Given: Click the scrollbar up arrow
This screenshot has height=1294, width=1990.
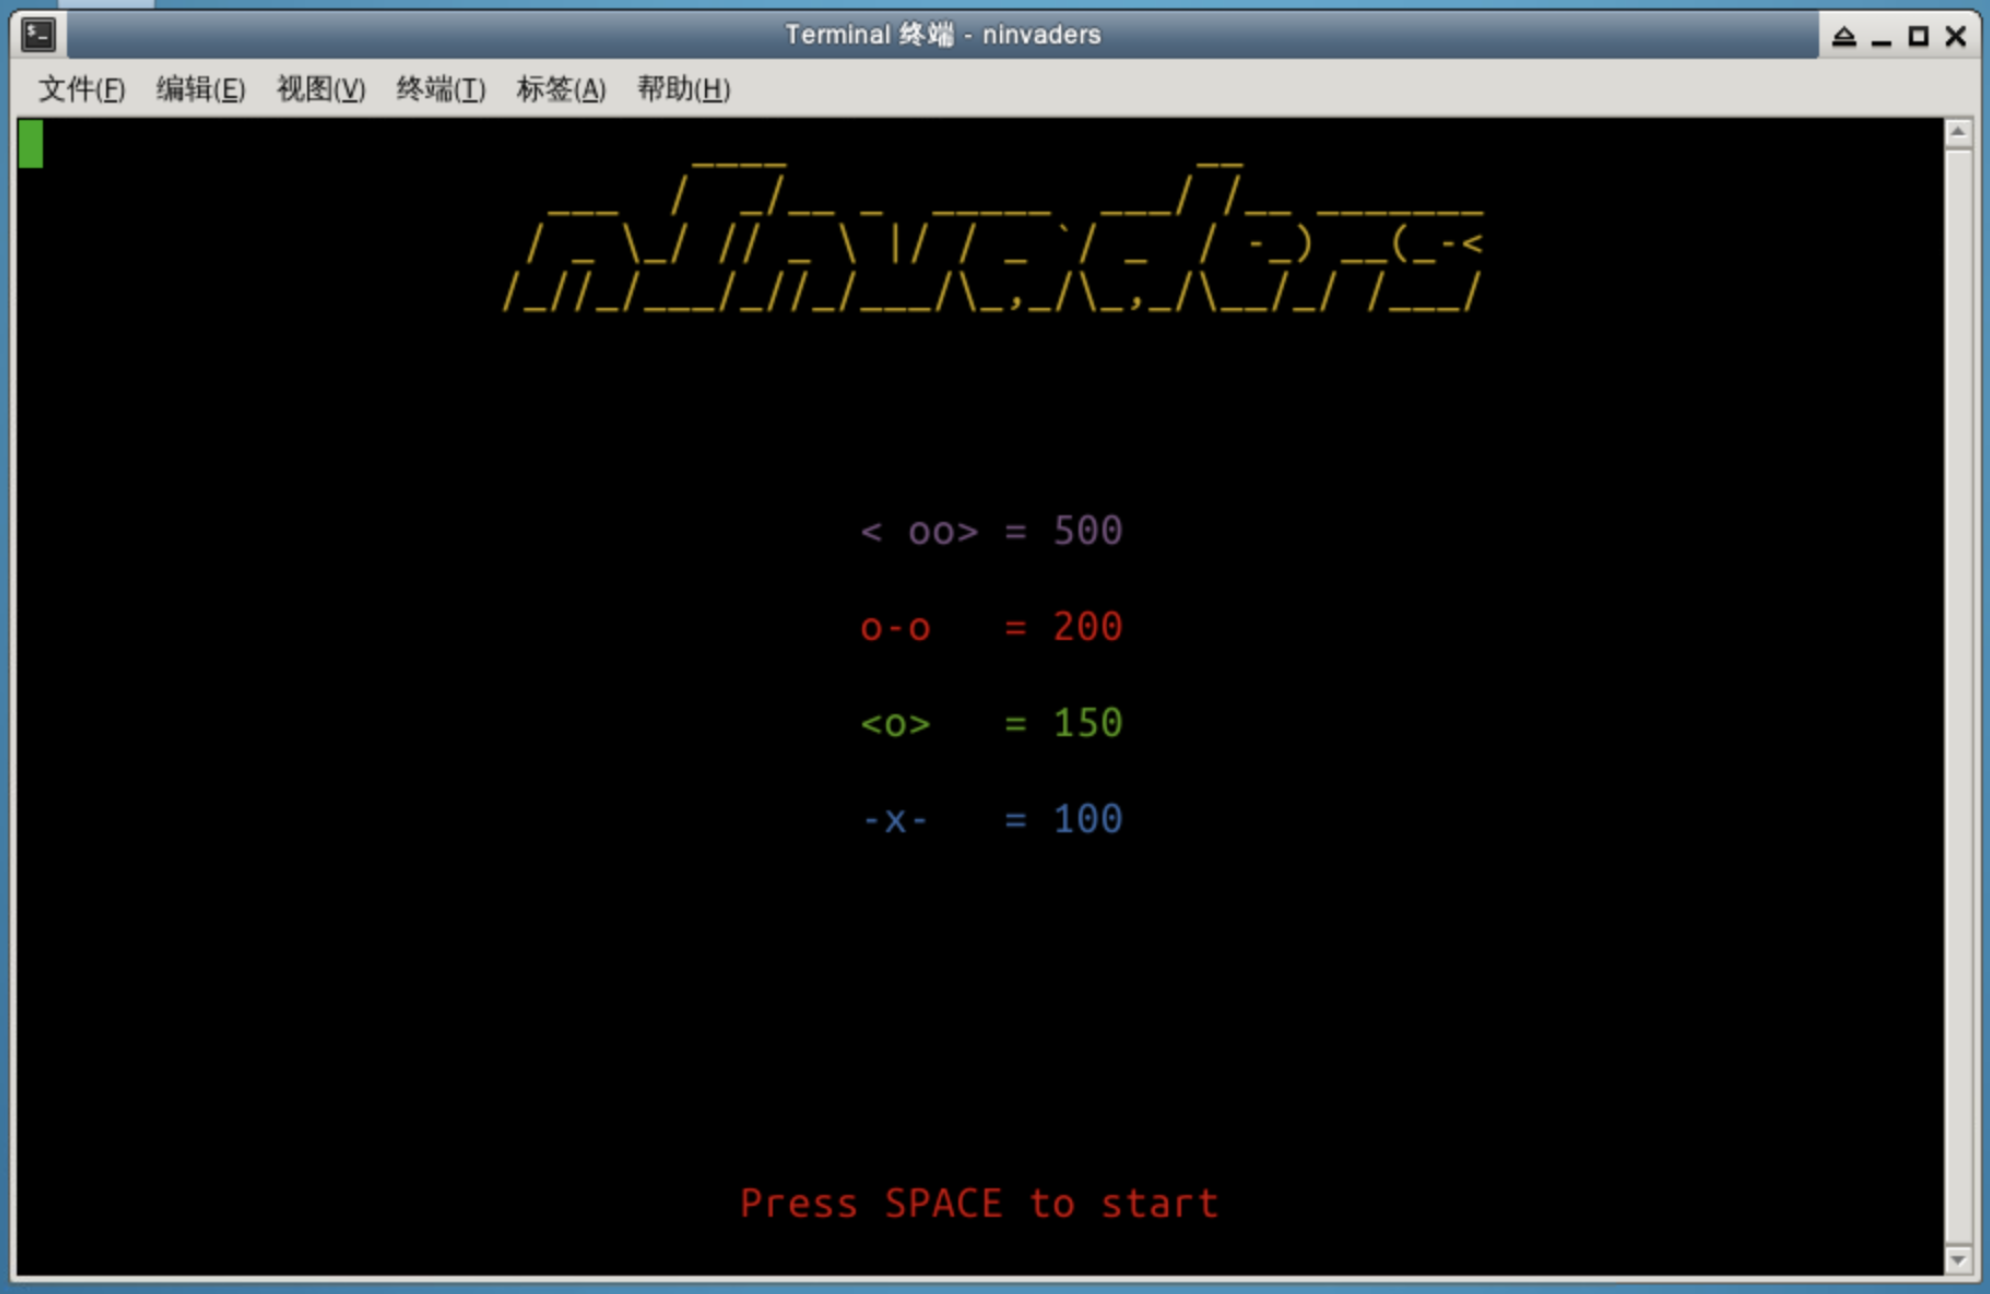Looking at the screenshot, I should coord(1957,132).
